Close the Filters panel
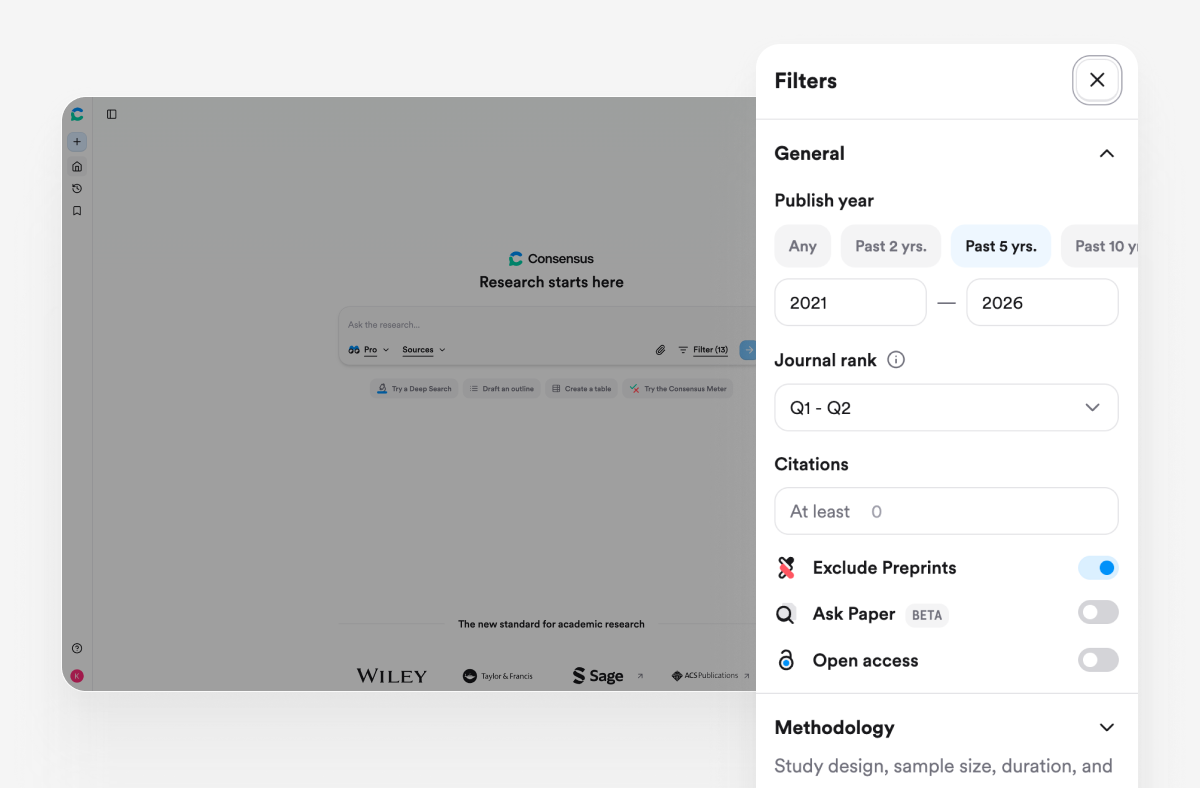1200x788 pixels. coord(1097,80)
